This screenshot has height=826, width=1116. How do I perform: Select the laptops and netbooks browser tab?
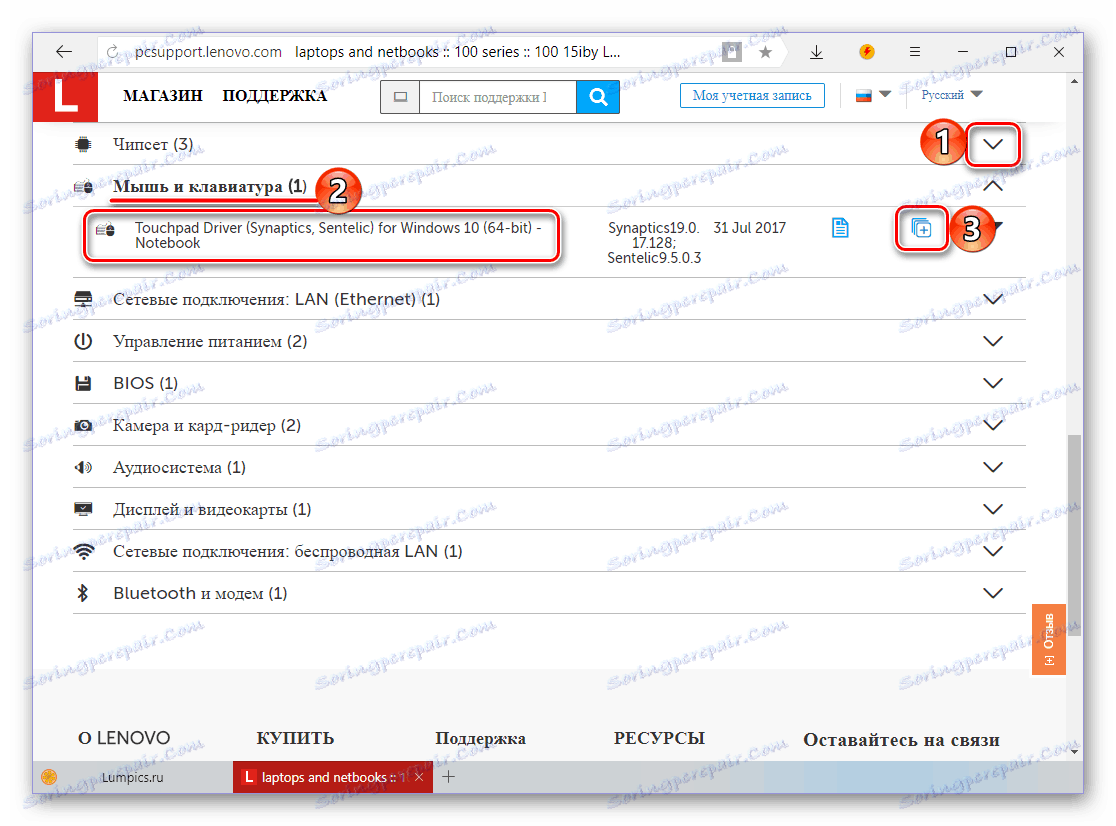(x=326, y=777)
